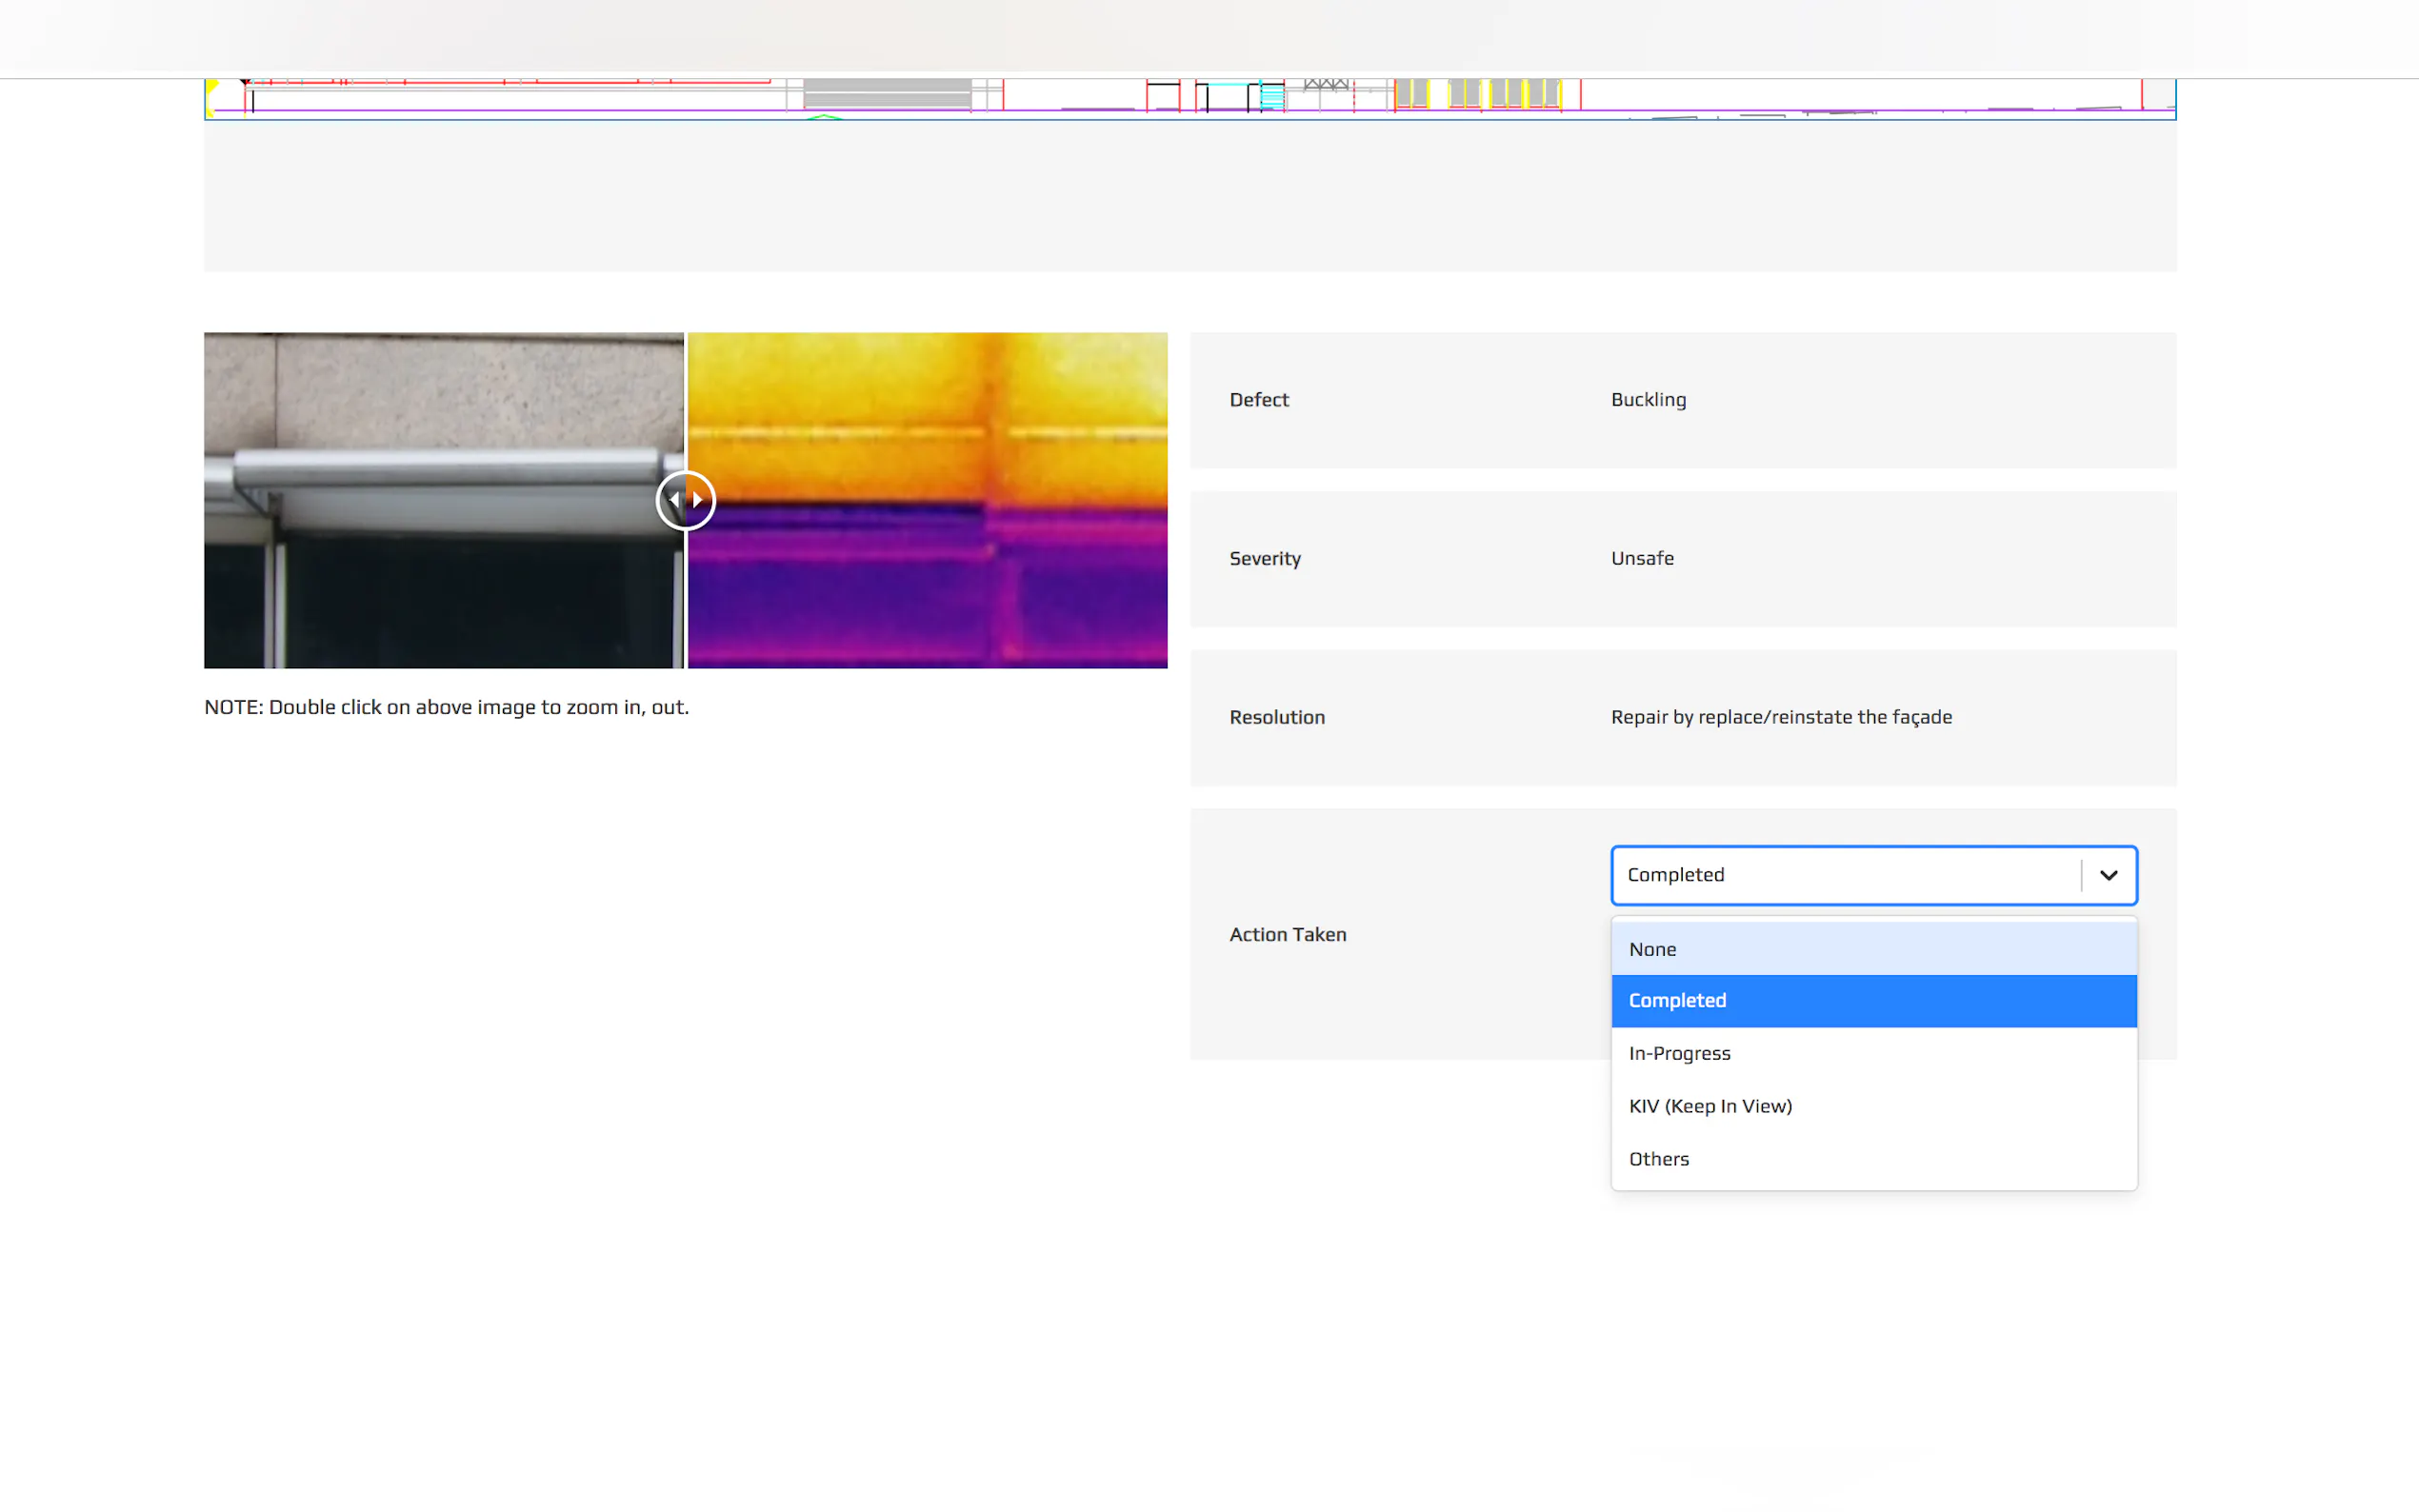Click the green marker below the drawing
Image resolution: width=2419 pixels, height=1512 pixels.
pyautogui.click(x=824, y=117)
